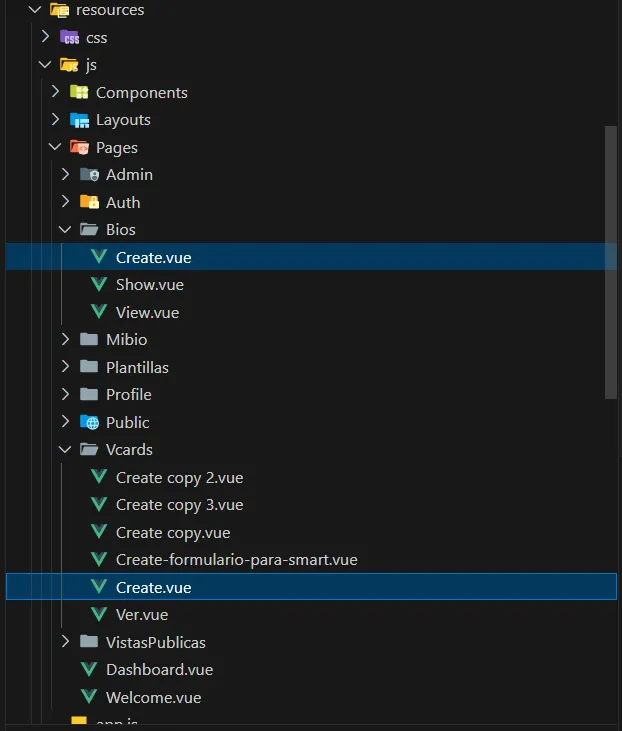Click the Layouts folder icon
The image size is (622, 731).
click(79, 120)
